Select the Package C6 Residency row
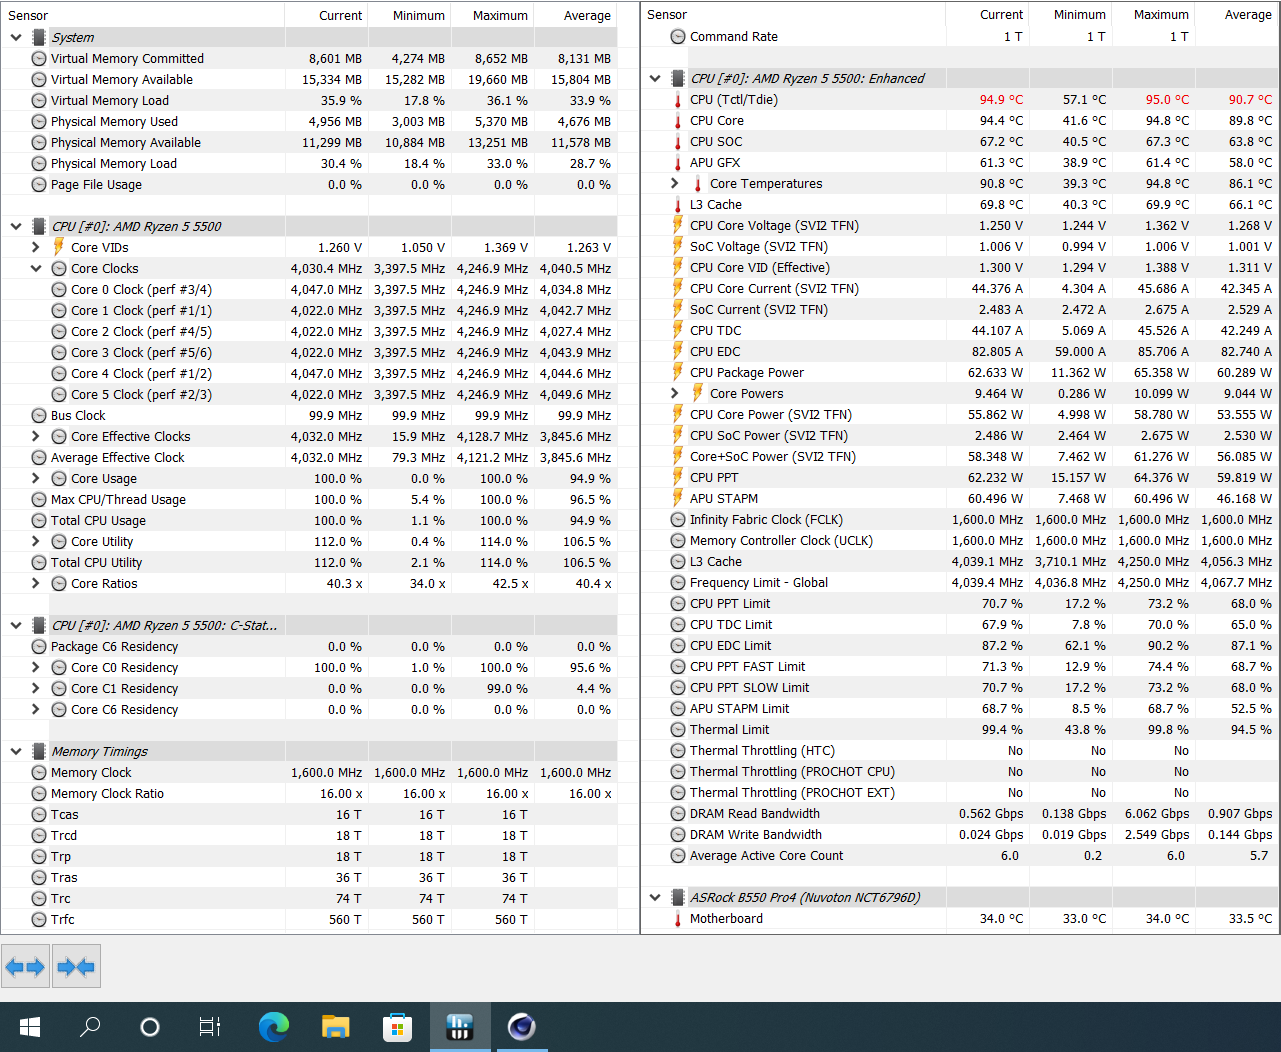Image resolution: width=1281 pixels, height=1052 pixels. click(309, 646)
